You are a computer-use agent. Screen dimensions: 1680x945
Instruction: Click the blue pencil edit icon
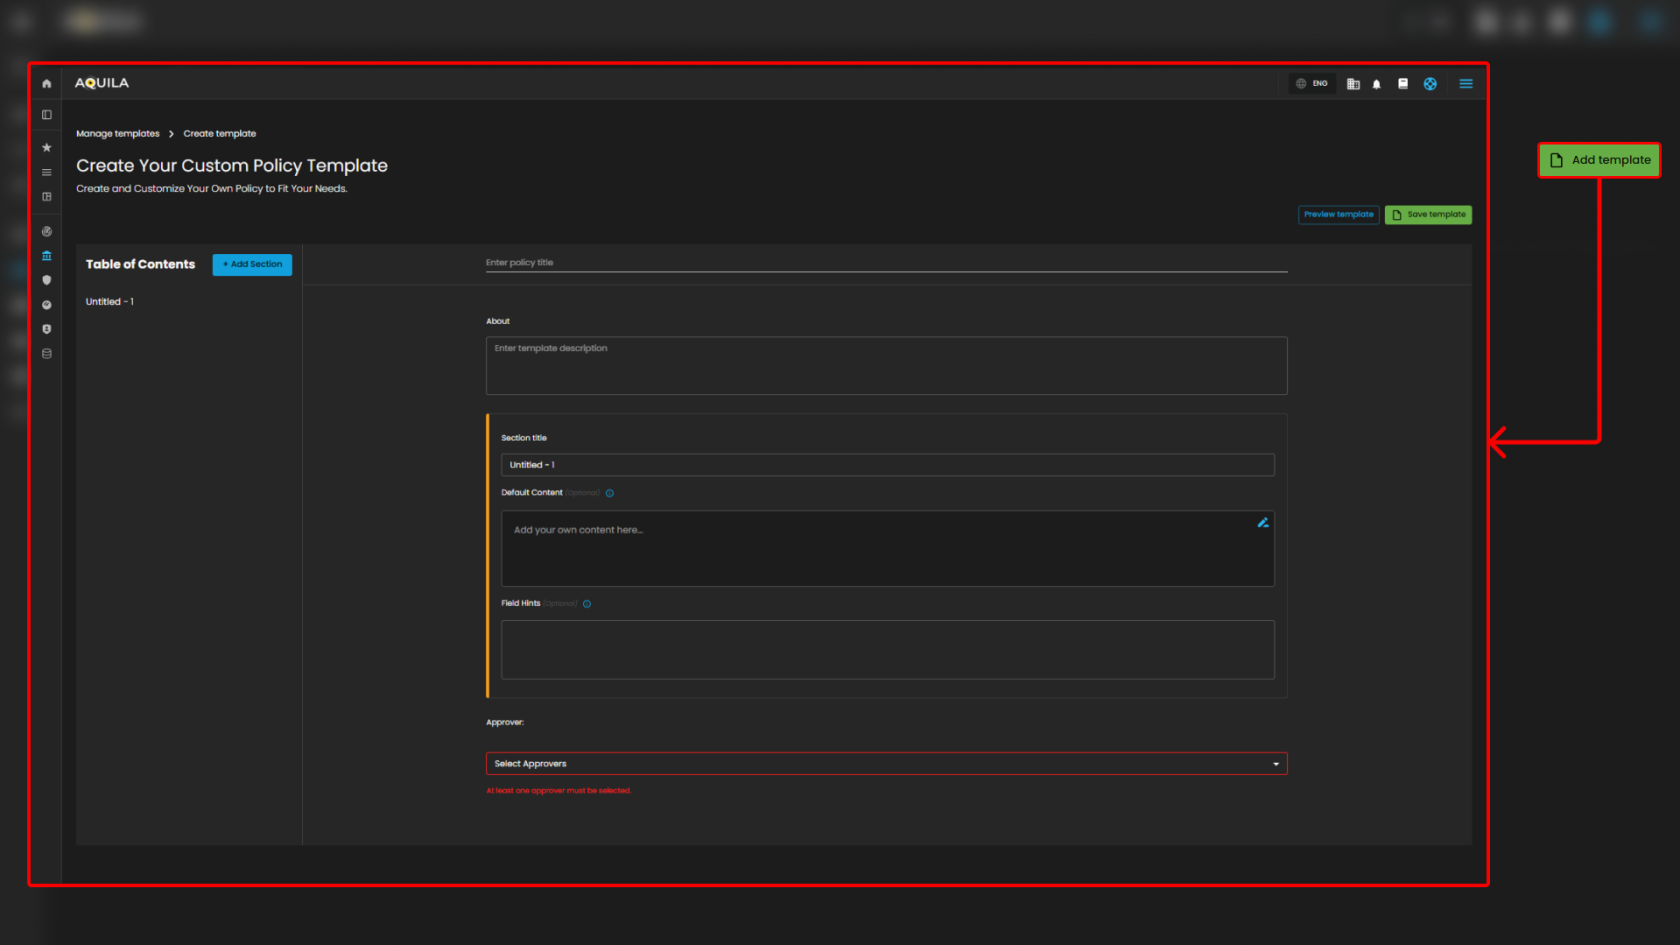(1263, 523)
